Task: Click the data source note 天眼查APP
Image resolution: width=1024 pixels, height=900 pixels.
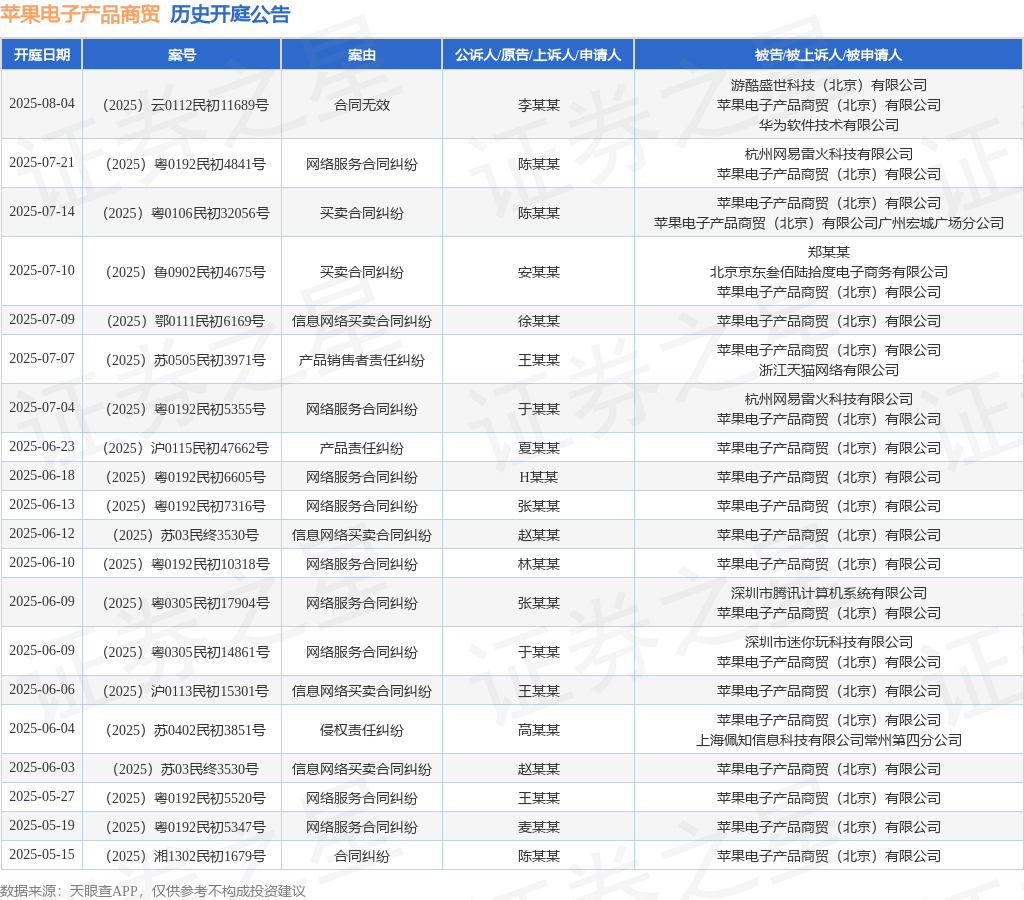Action: [103, 891]
